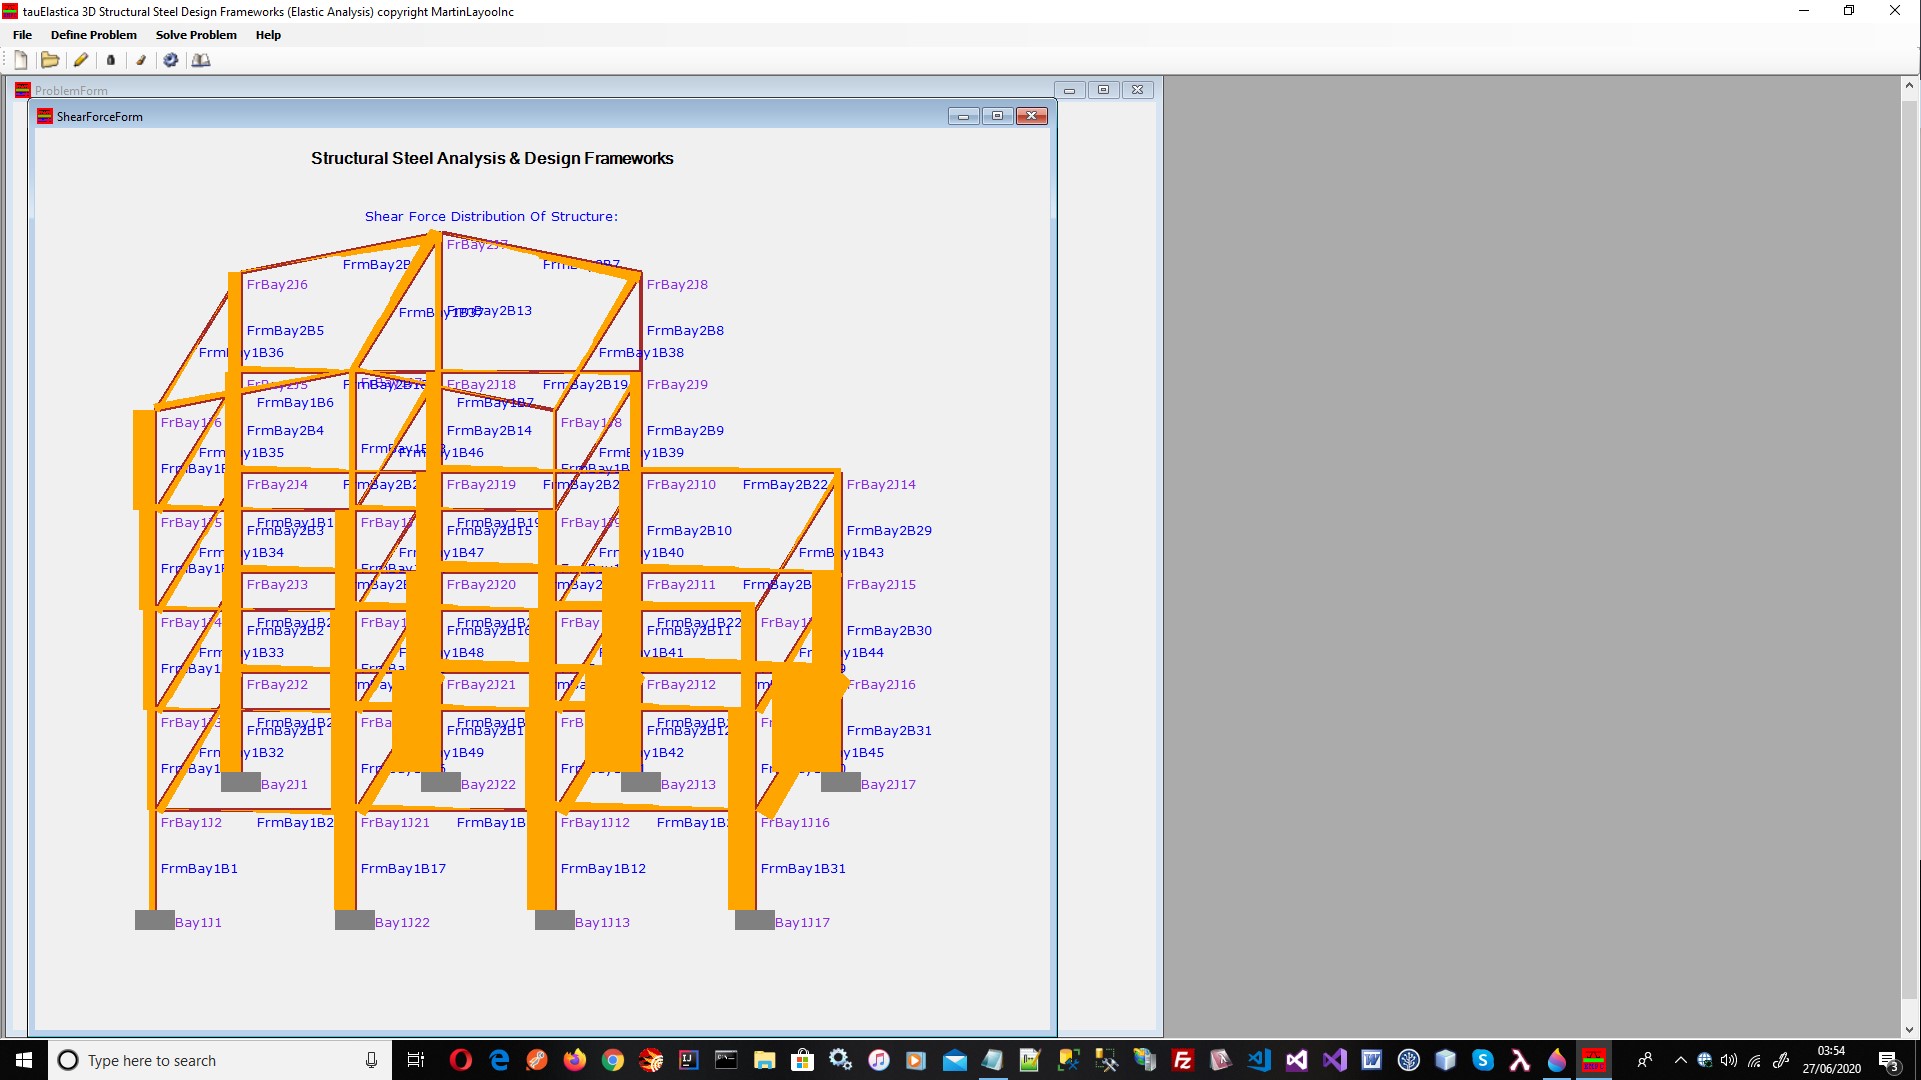
Task: Click the FrmBay1B12 member label
Action: [x=603, y=868]
